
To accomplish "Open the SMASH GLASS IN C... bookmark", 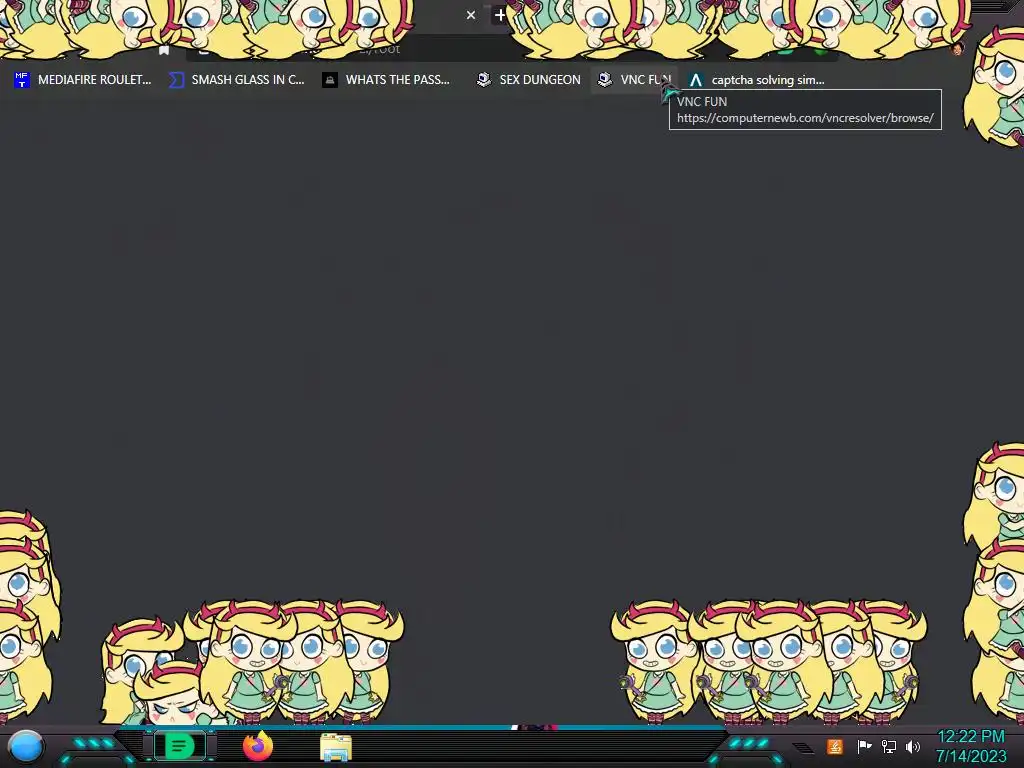I will coord(236,80).
